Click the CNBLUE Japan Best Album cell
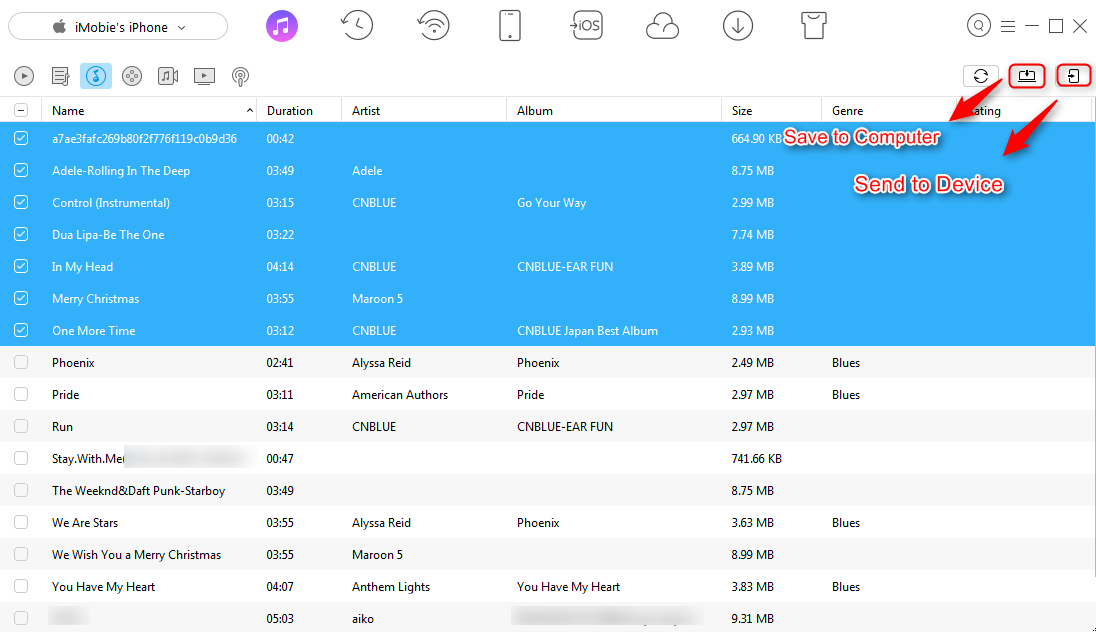 point(587,331)
